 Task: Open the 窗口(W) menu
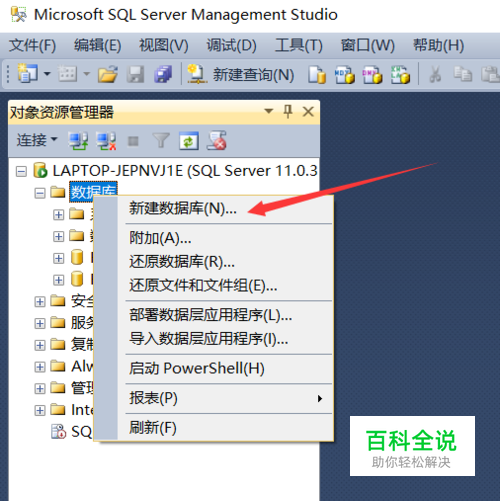tap(368, 45)
